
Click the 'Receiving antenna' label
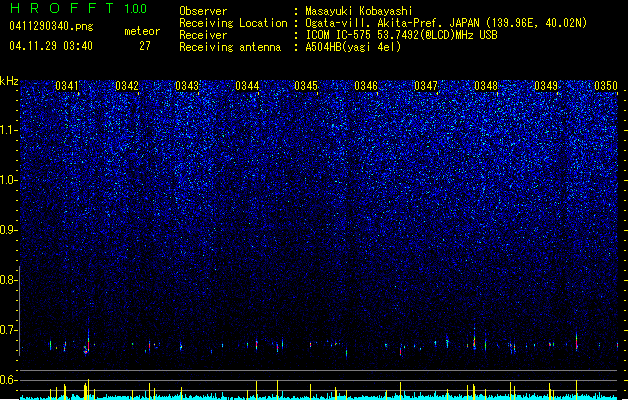[x=230, y=47]
